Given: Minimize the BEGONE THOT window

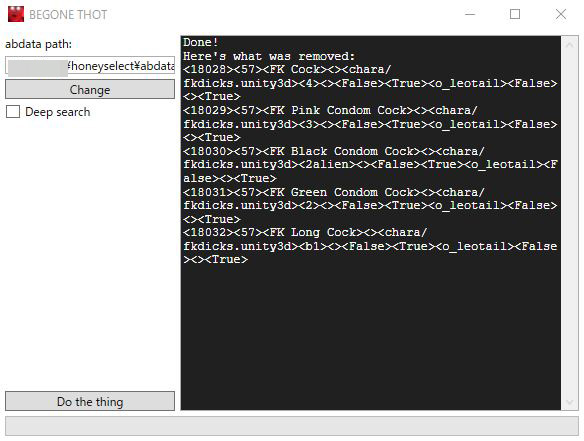Looking at the screenshot, I should tap(470, 14).
